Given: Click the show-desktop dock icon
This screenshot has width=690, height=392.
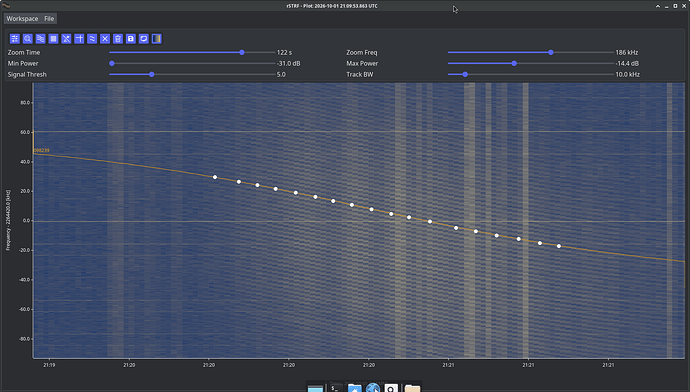Looking at the screenshot, I should [x=316, y=388].
